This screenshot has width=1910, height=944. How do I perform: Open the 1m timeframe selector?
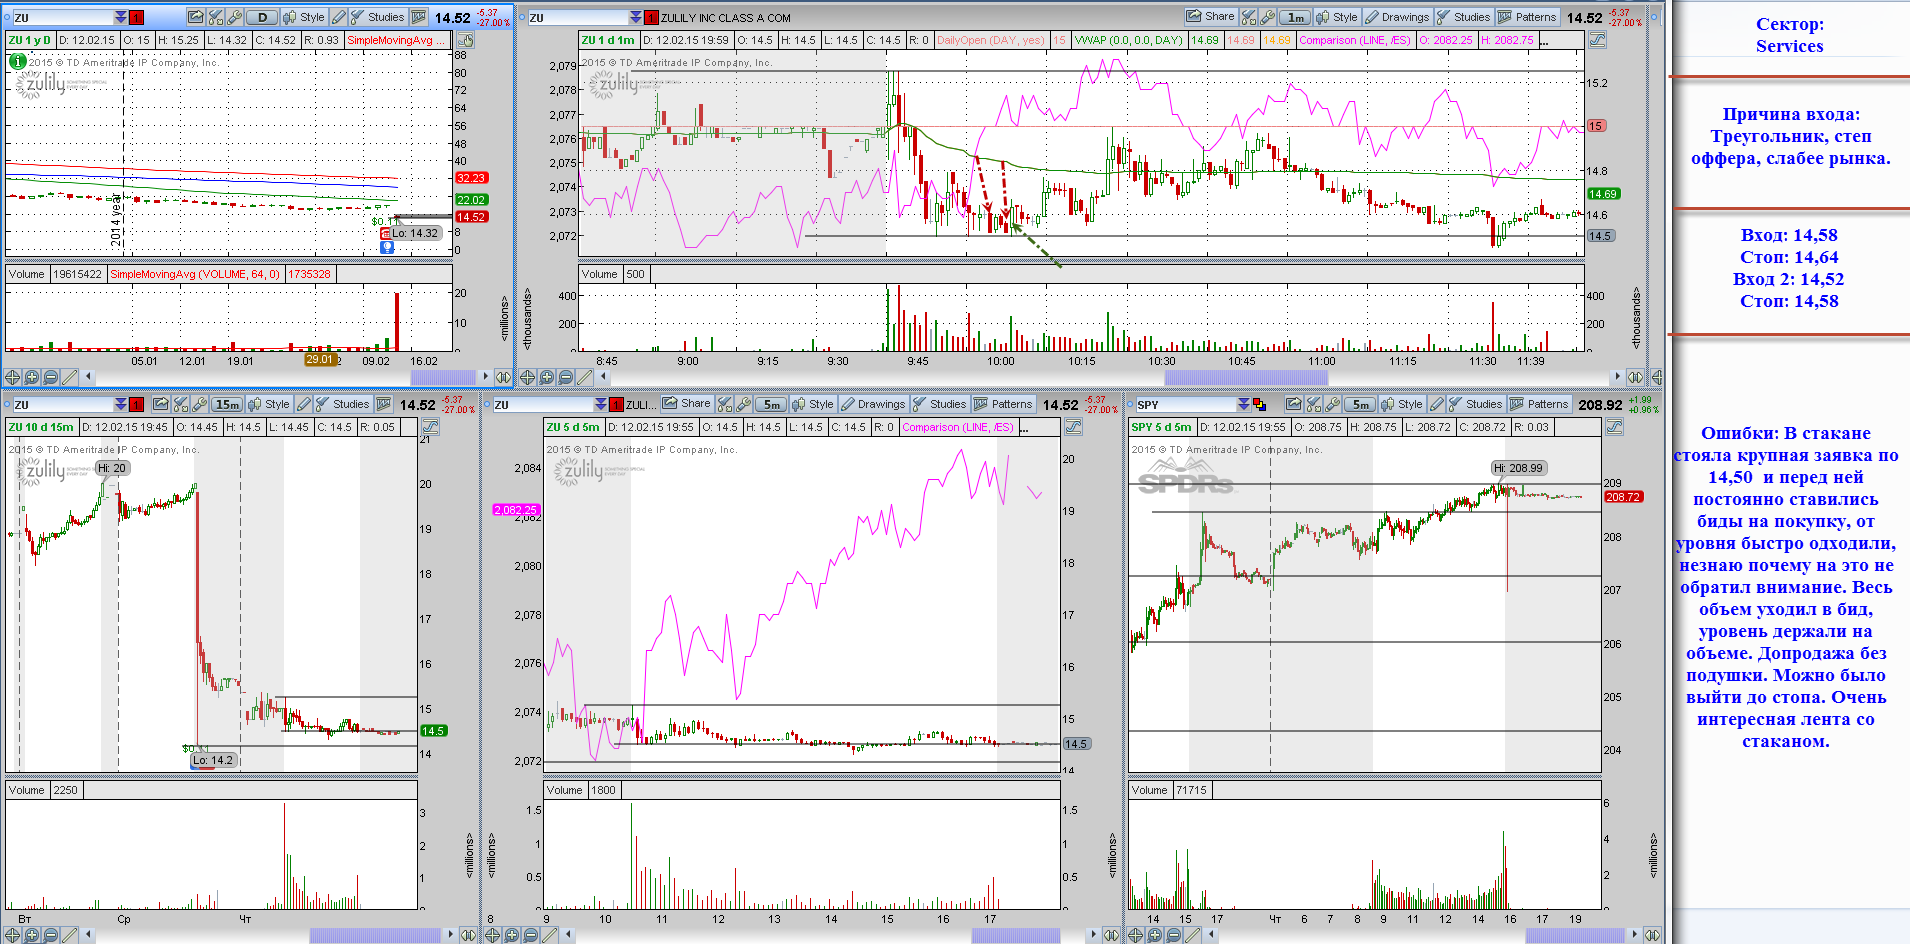pos(1295,17)
